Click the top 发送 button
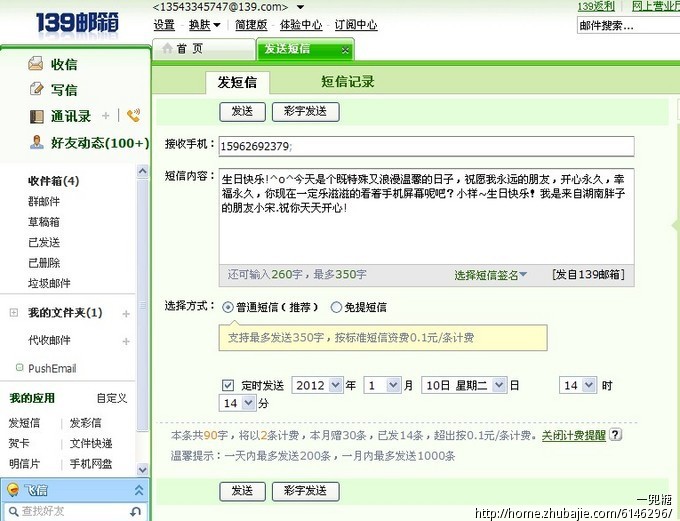 pos(242,112)
